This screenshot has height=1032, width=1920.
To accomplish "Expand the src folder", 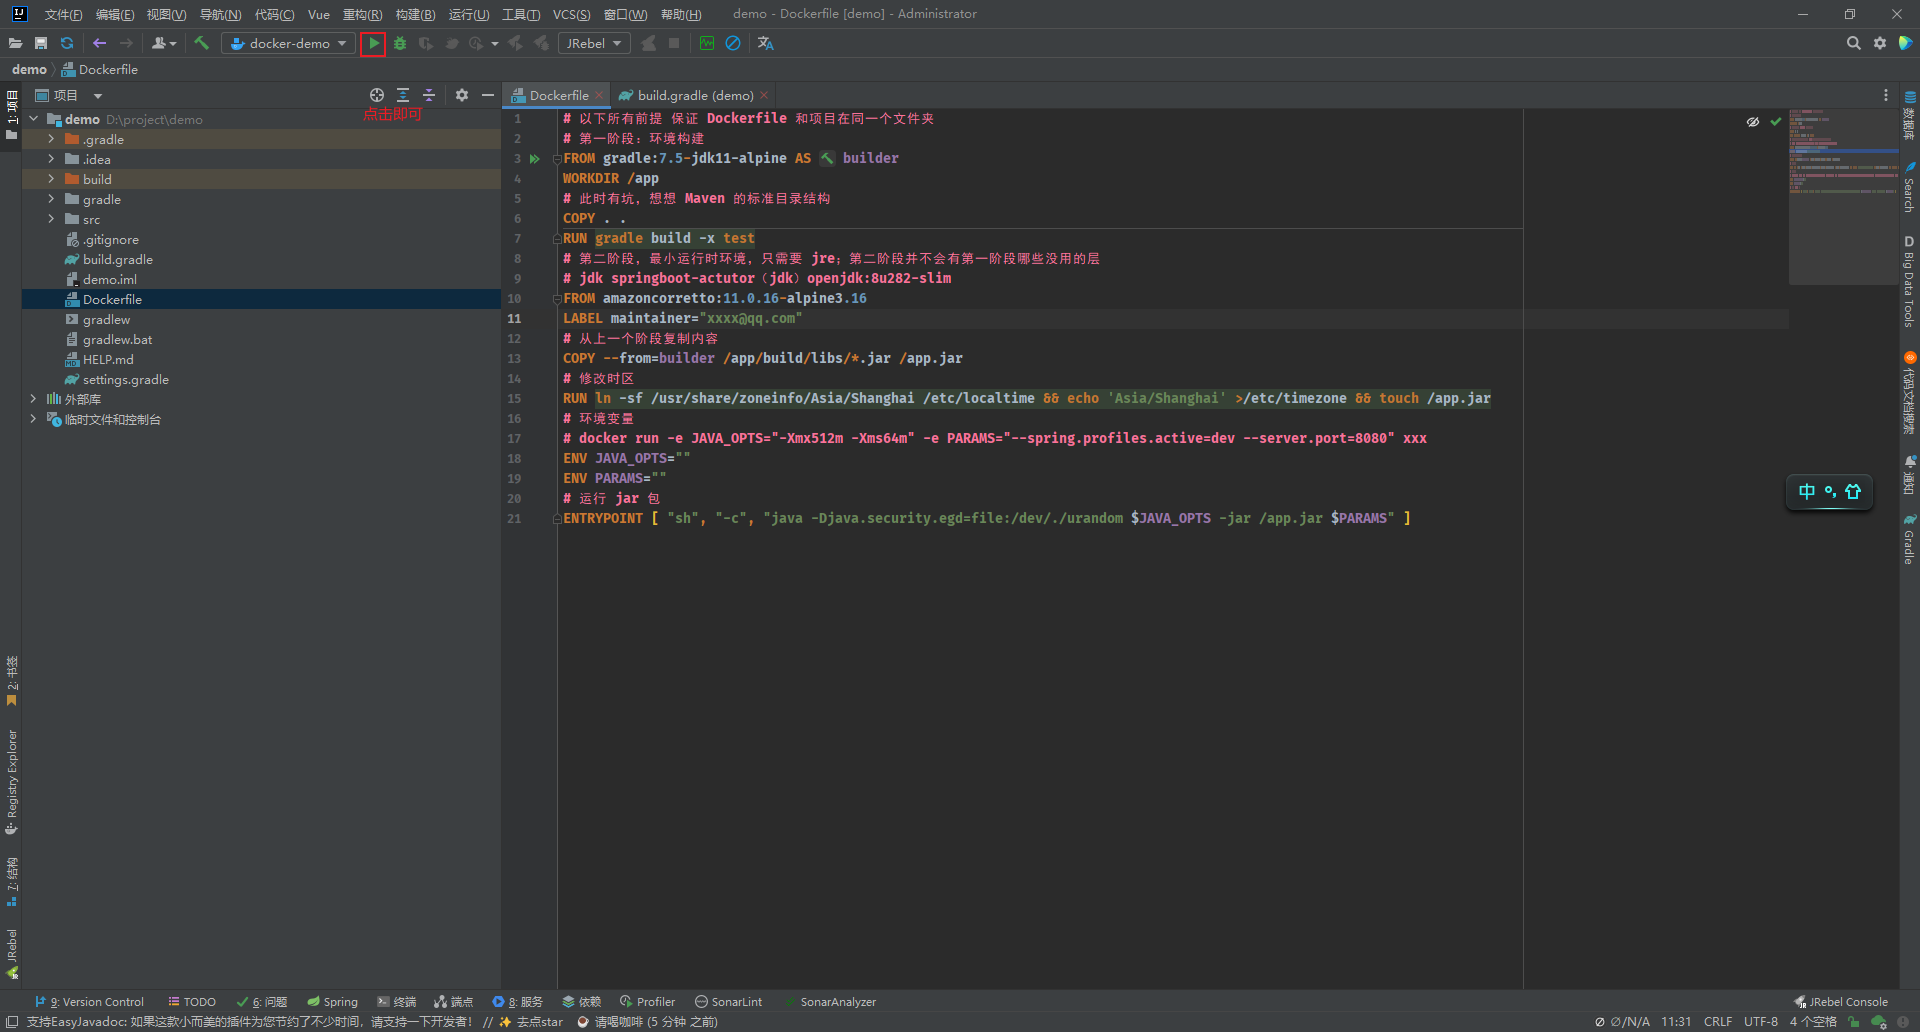I will 51,219.
